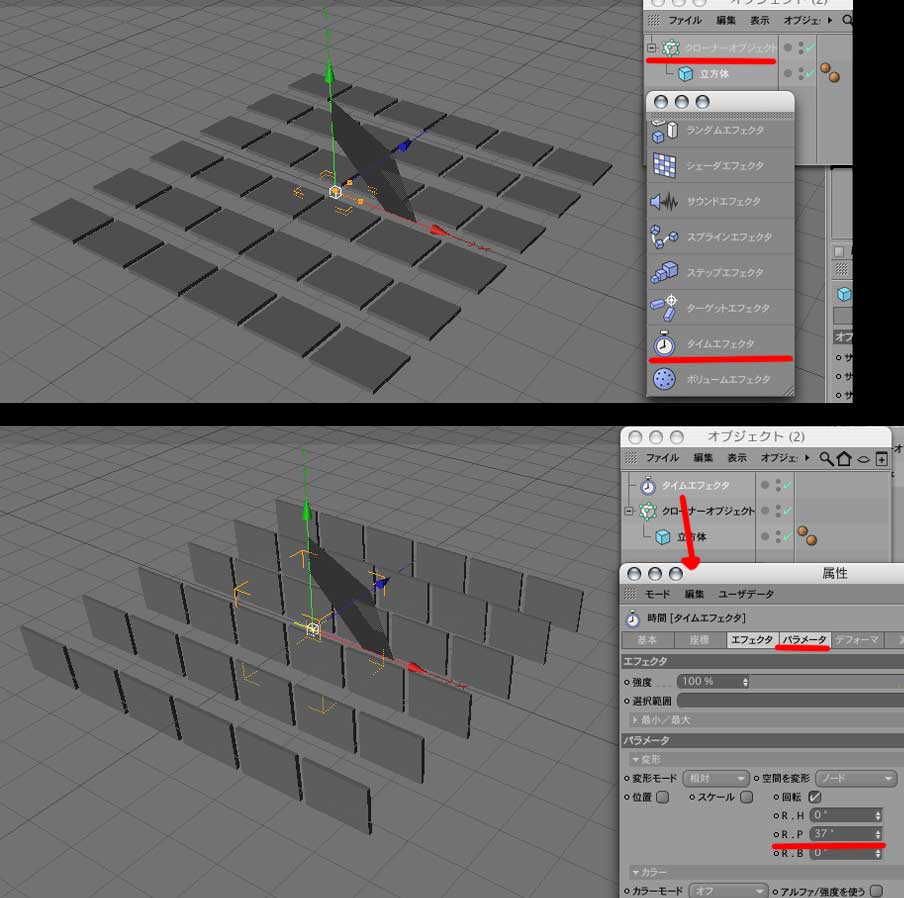Select Phong tag on 立方体 in upper Objects panel

[x=830, y=73]
